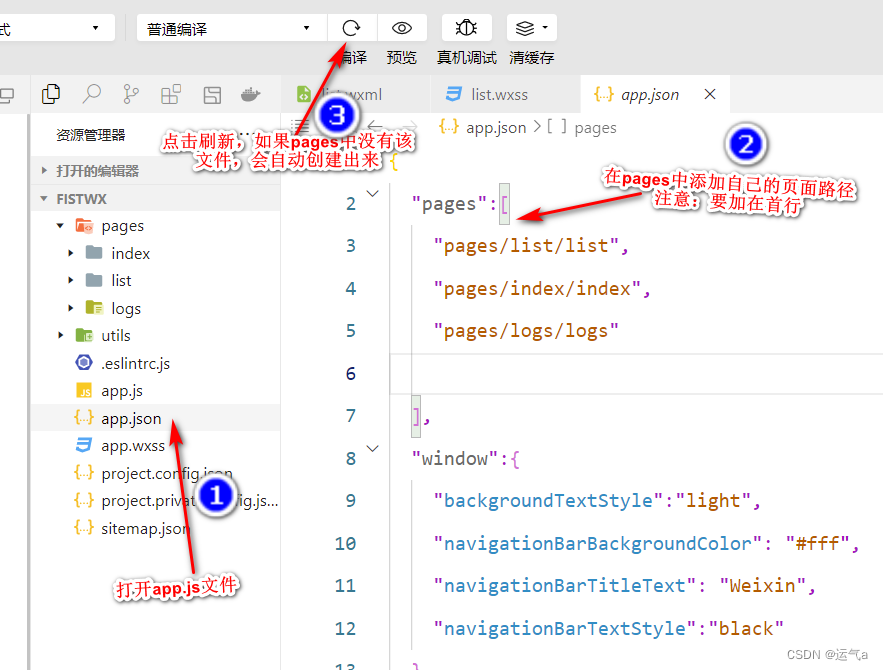
Task: Fold the window object at line 8
Action: point(373,449)
